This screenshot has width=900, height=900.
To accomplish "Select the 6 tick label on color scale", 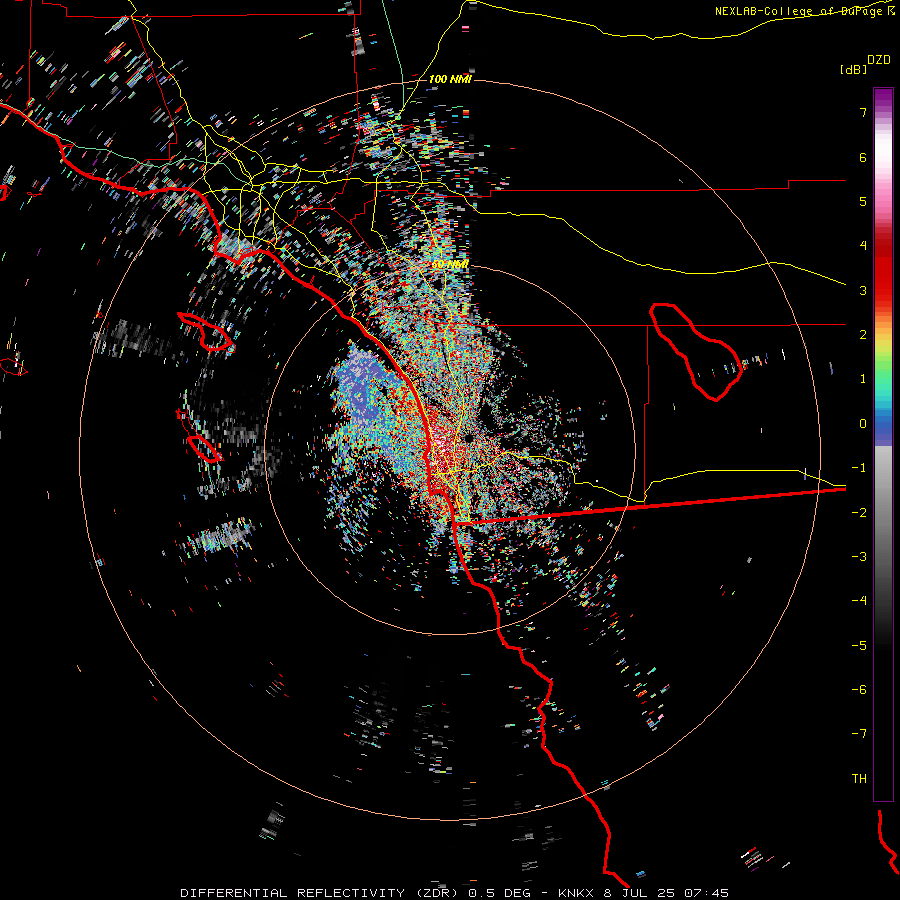I will point(863,157).
